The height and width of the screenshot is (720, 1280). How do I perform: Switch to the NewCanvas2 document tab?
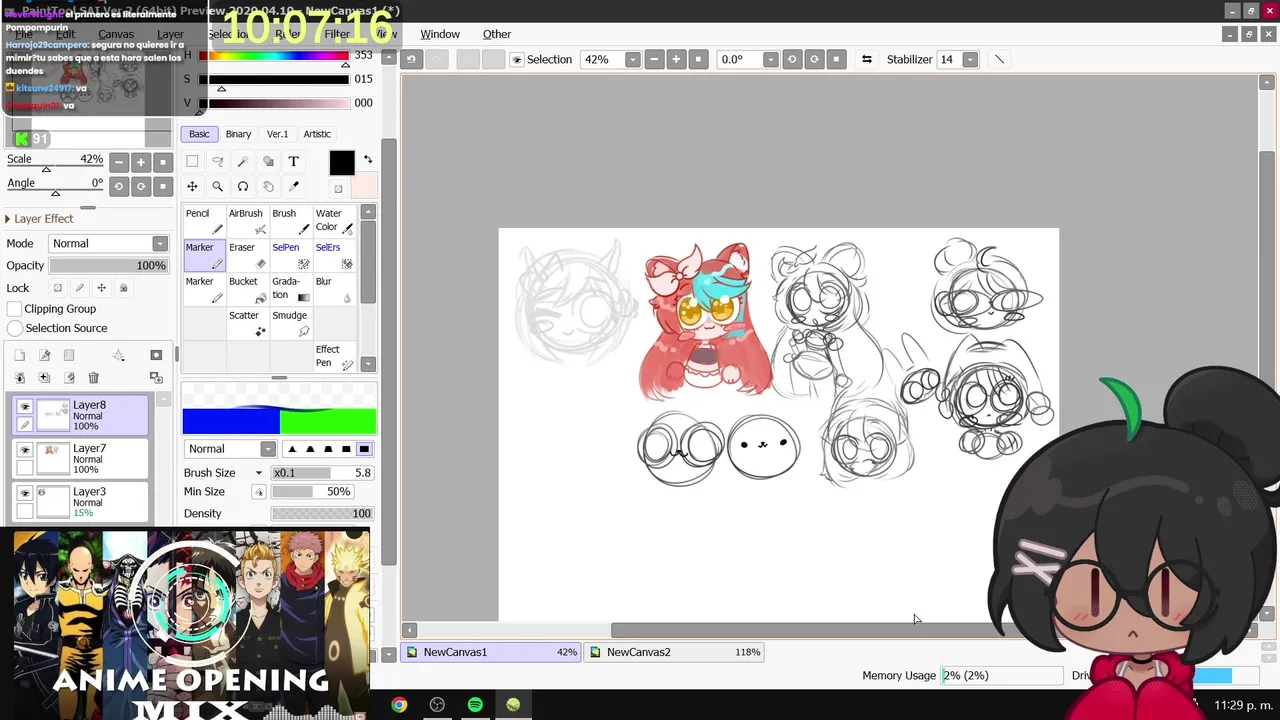(675, 652)
